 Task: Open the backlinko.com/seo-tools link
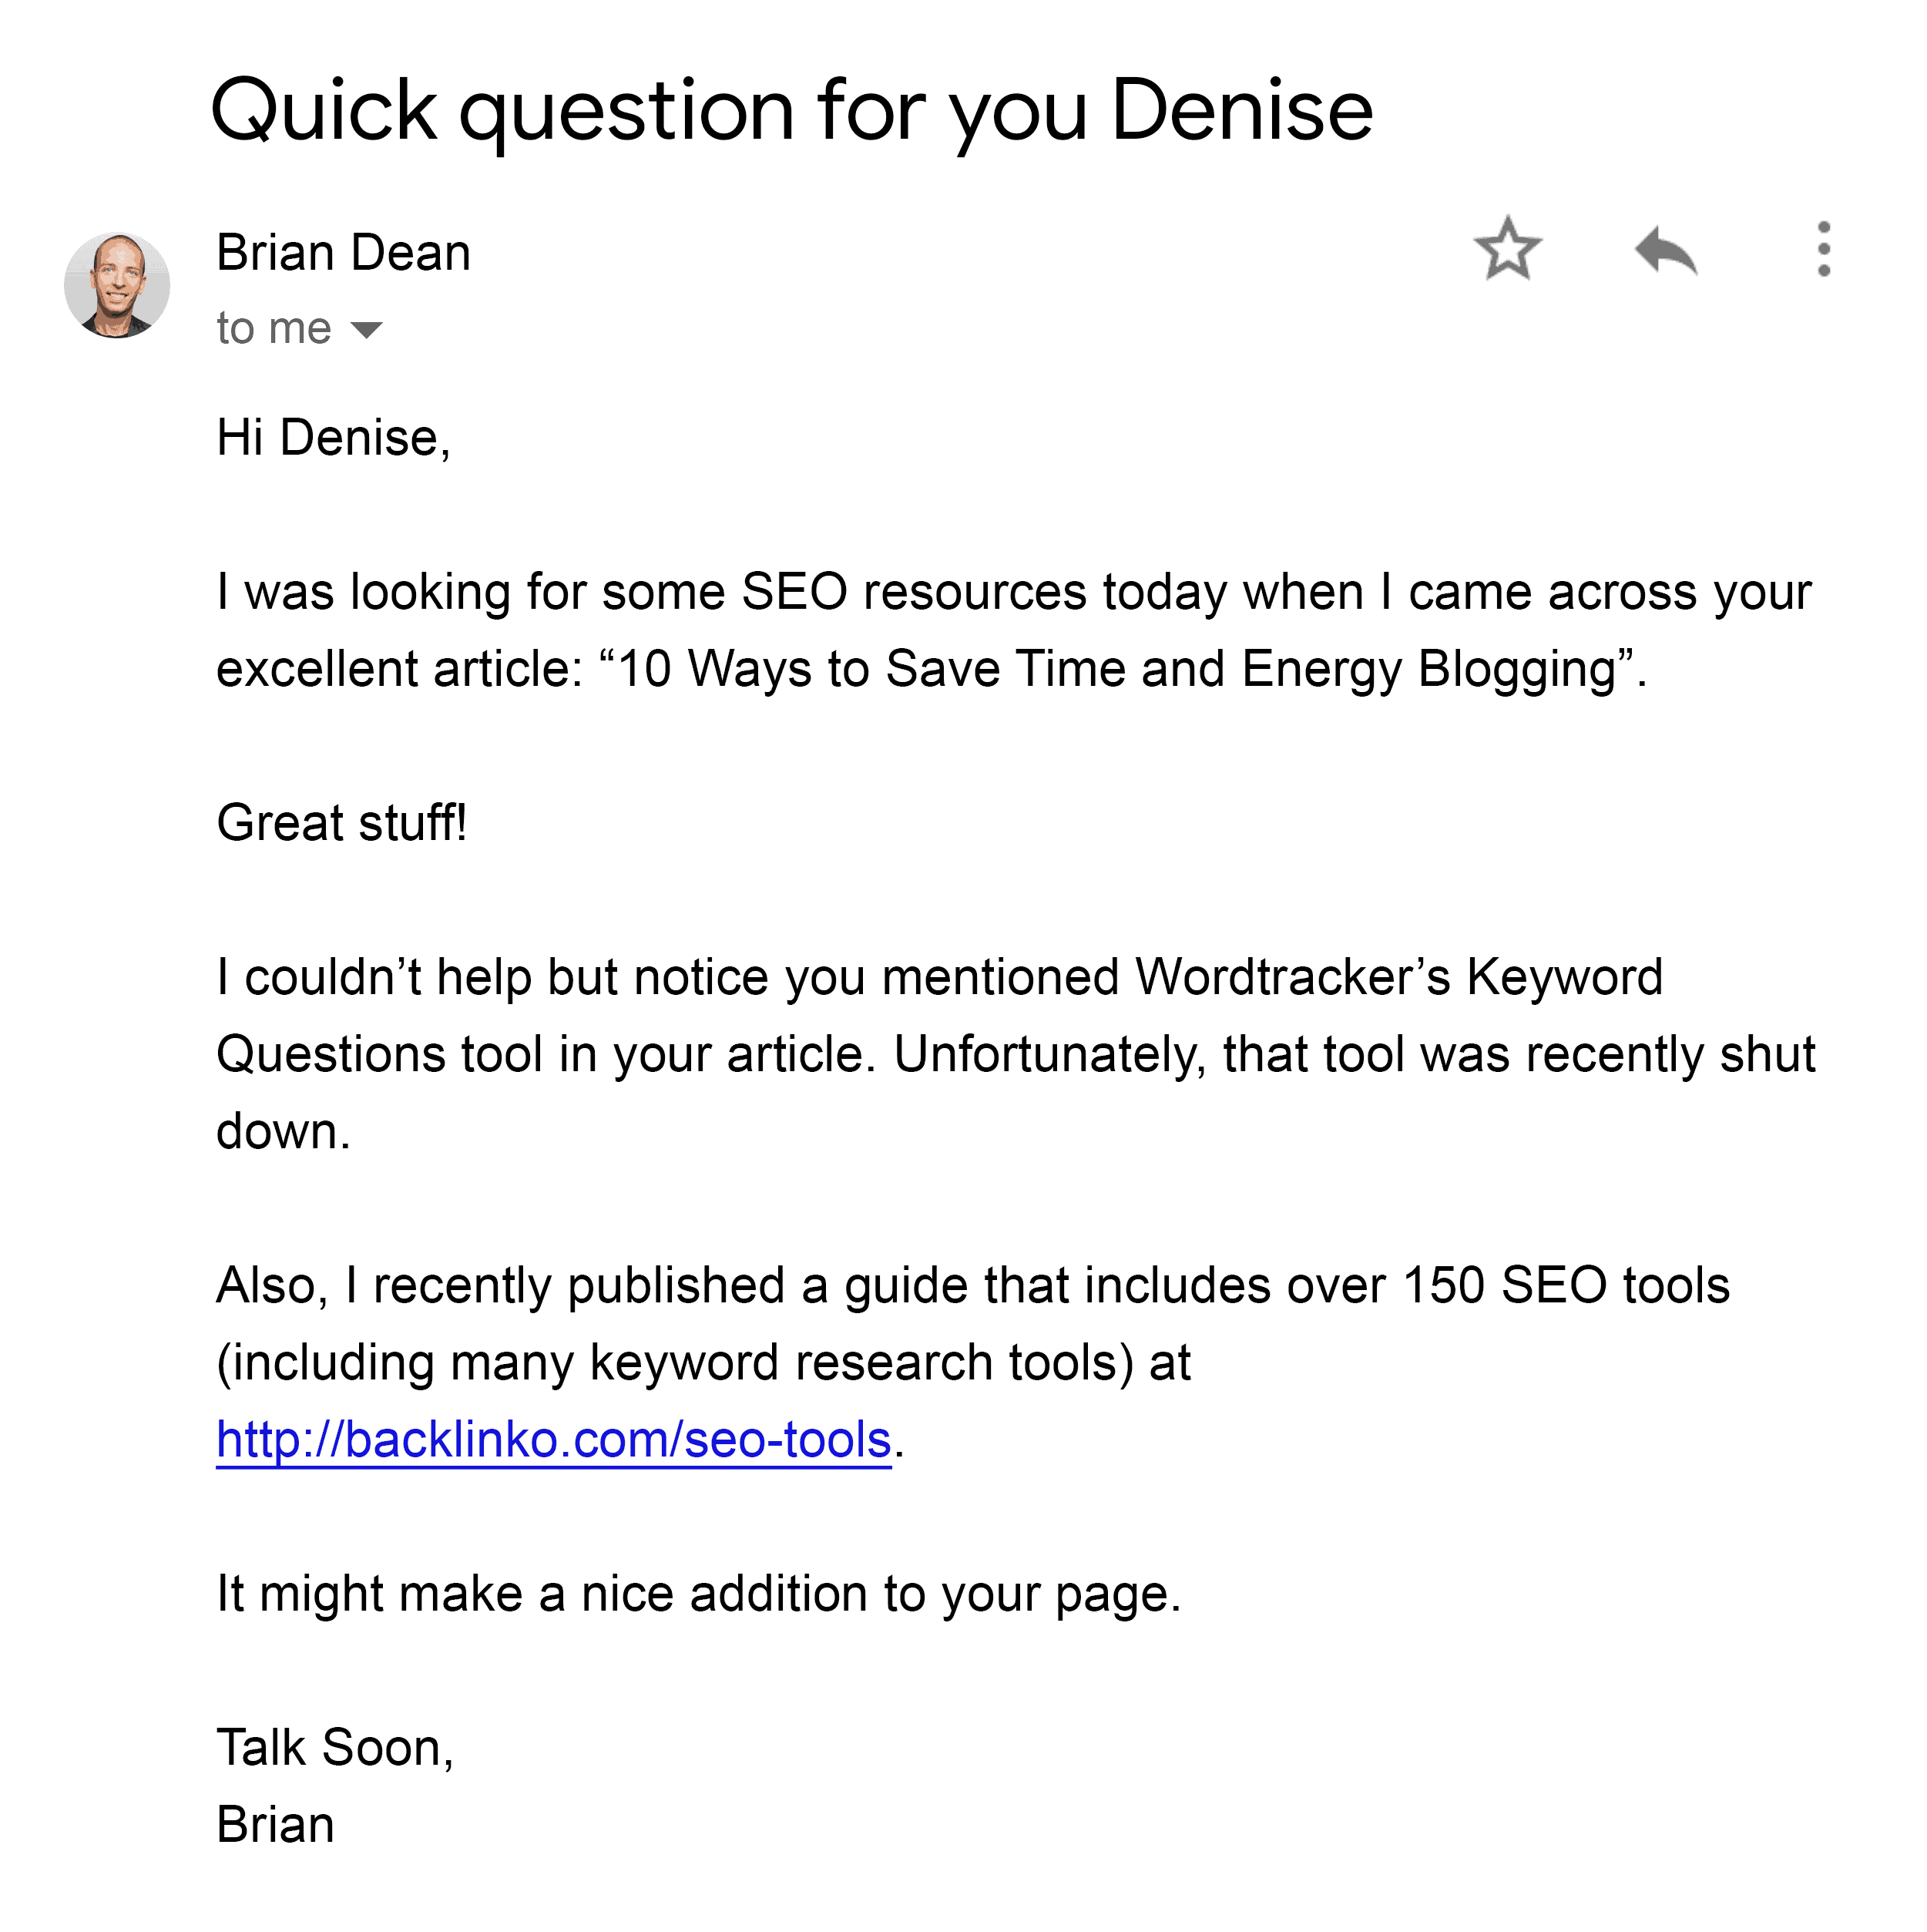553,1439
